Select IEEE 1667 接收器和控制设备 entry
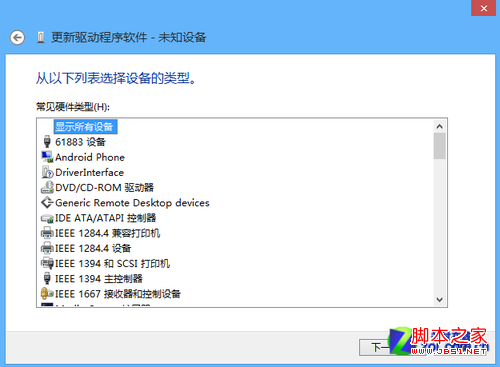 coord(118,294)
